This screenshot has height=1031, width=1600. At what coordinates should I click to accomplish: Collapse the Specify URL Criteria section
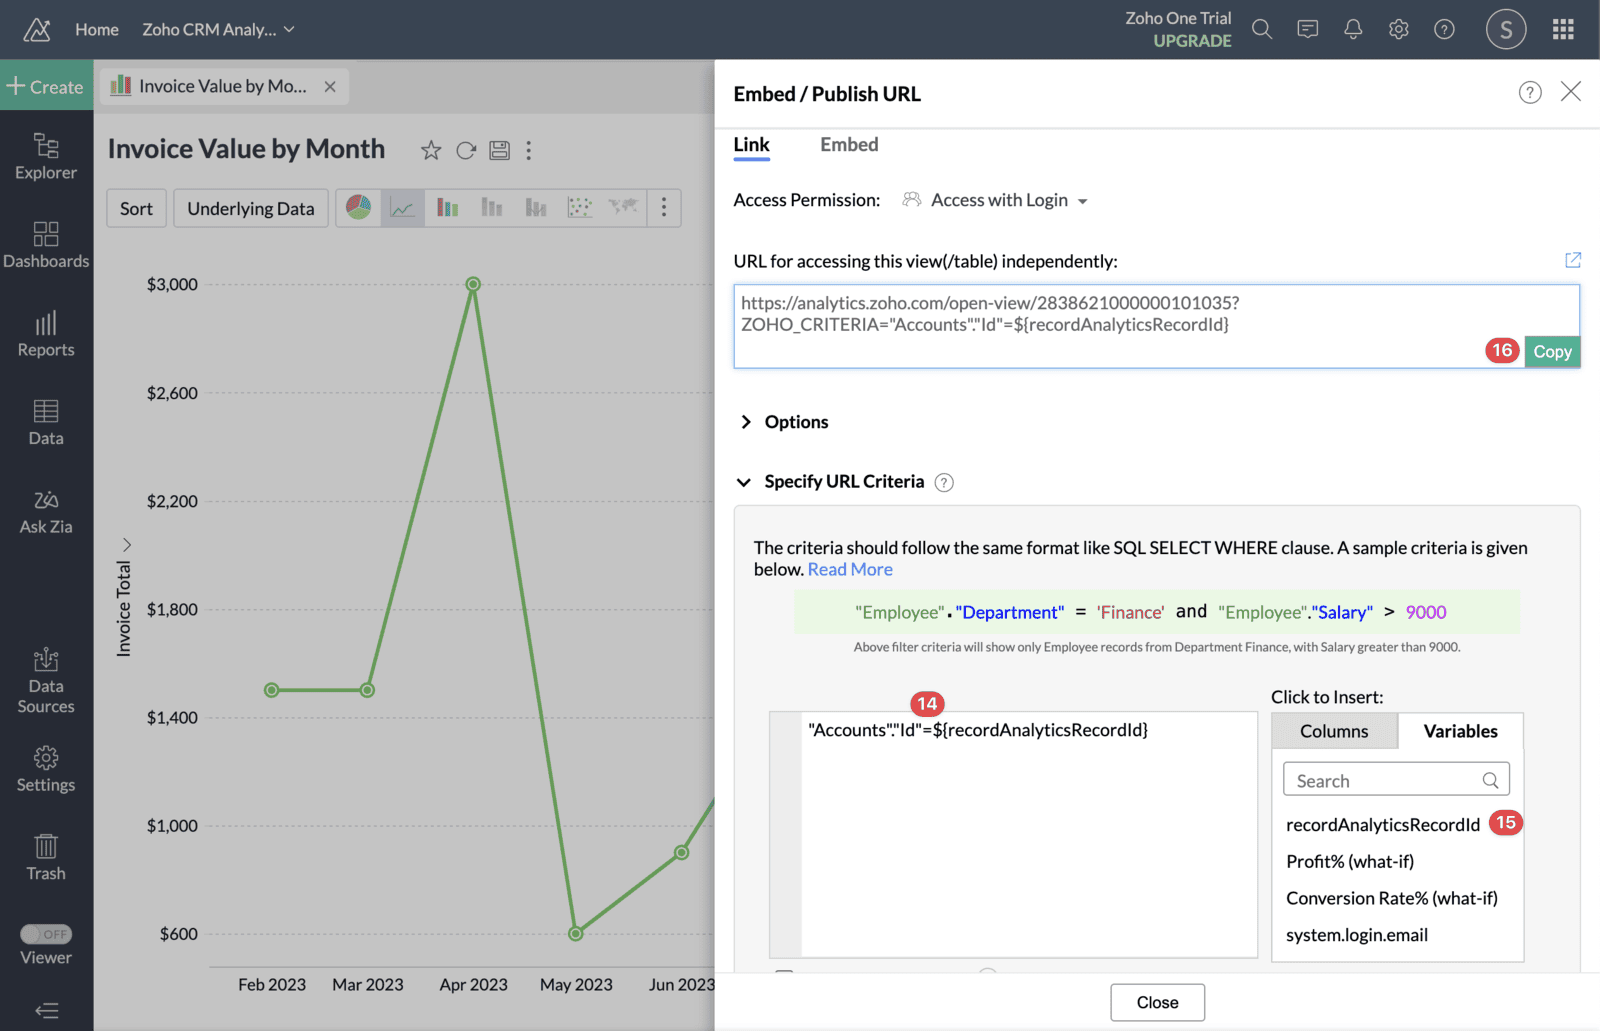coord(743,482)
